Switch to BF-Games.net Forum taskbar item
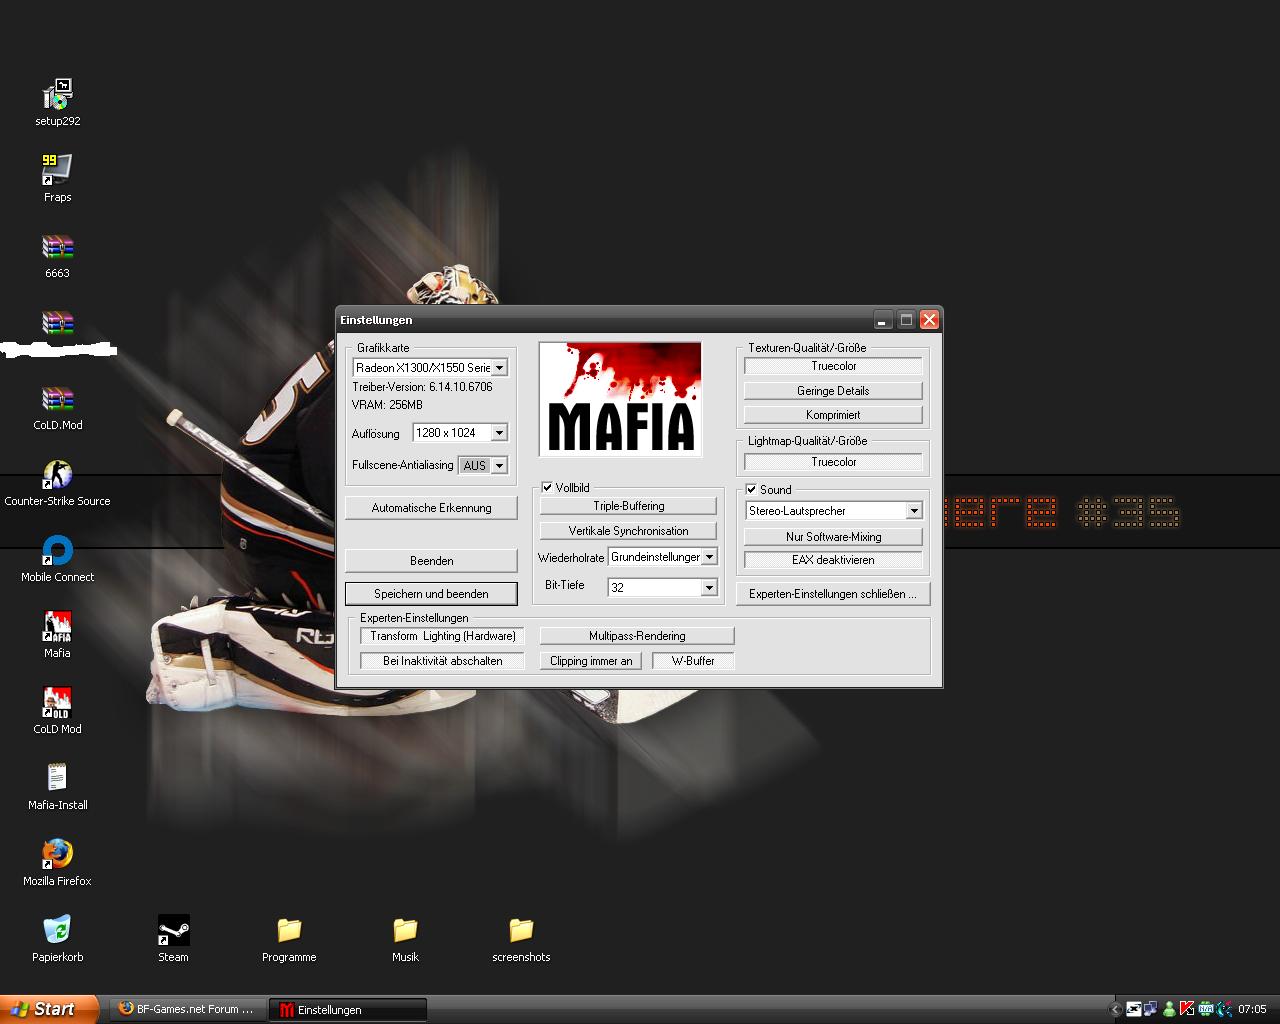This screenshot has height=1024, width=1280. [x=187, y=1010]
